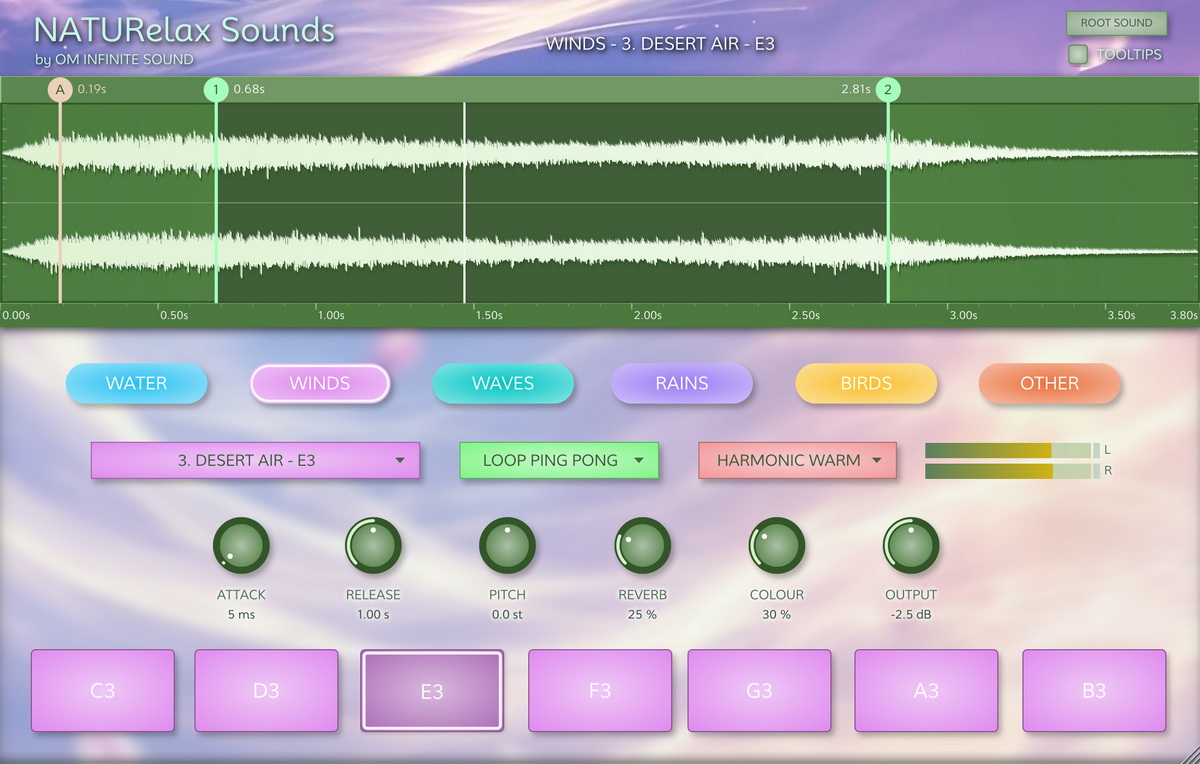The height and width of the screenshot is (764, 1200).
Task: Click the WINDS - 3. DESERT AIR - E3 title
Action: tap(660, 44)
